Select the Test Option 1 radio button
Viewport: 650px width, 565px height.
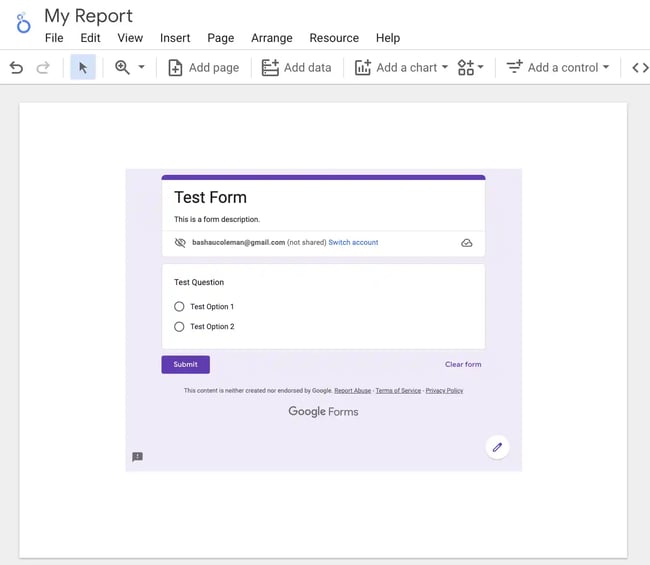click(x=179, y=306)
